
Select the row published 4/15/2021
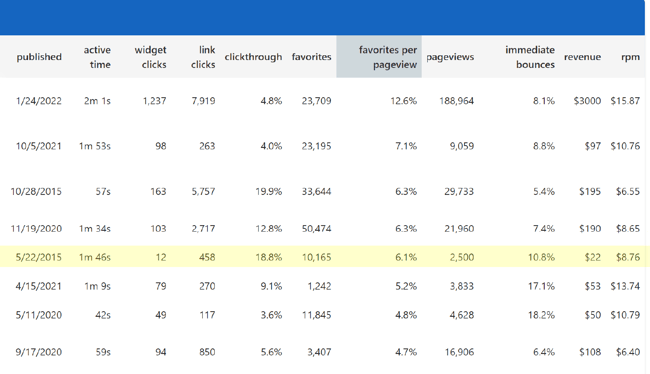point(323,286)
